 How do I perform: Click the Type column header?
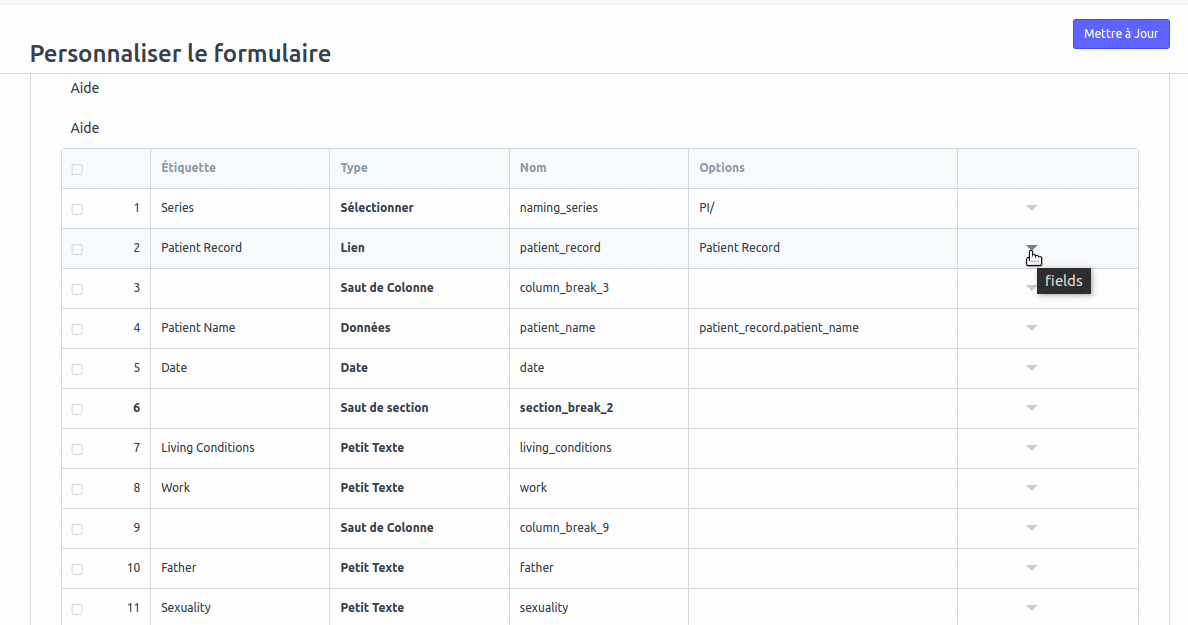tap(352, 167)
